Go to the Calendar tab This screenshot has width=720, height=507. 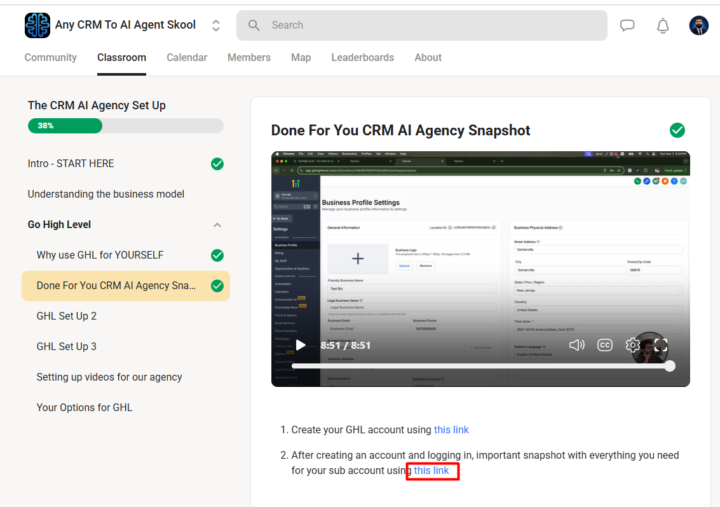coord(187,57)
